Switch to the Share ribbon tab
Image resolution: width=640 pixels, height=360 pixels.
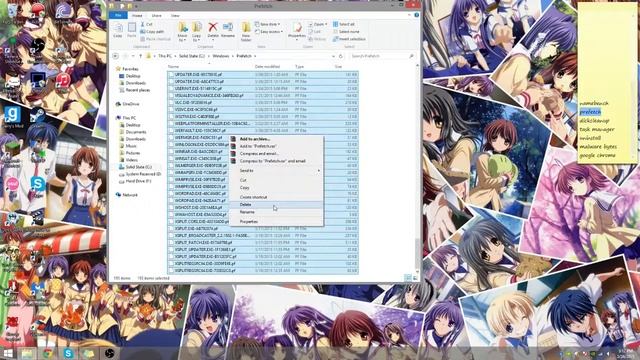coord(156,16)
